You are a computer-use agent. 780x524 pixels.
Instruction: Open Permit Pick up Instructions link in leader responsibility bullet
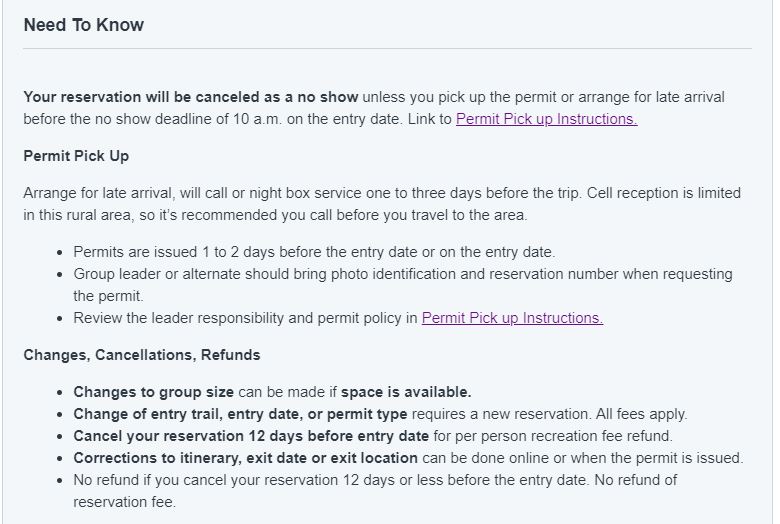[512, 318]
